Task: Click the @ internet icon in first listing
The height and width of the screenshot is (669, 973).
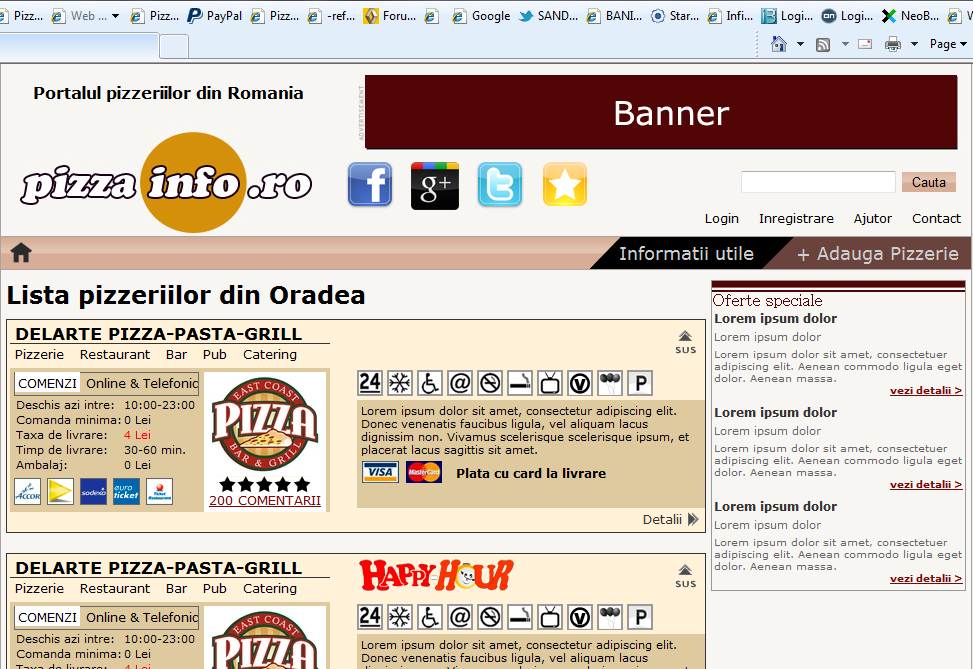Action: [460, 384]
